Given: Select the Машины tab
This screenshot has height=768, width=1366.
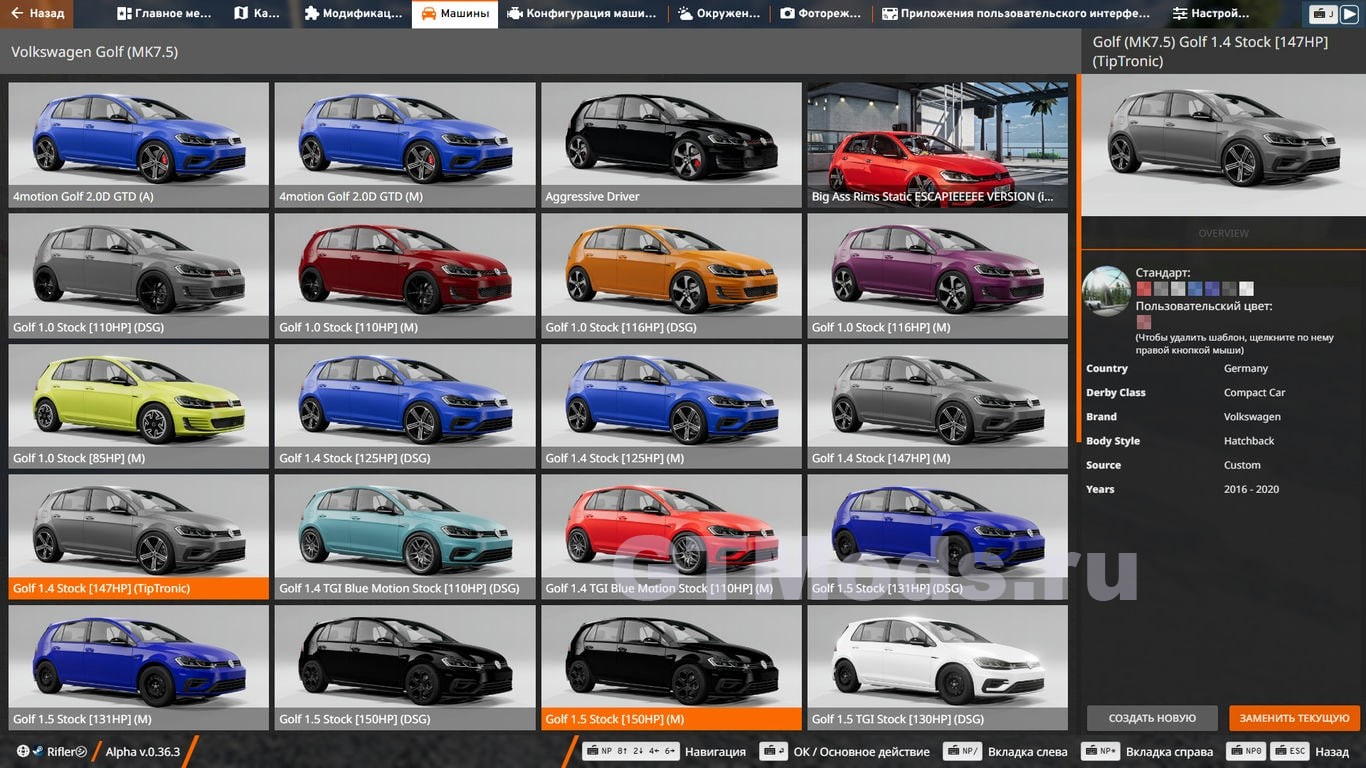Looking at the screenshot, I should coord(455,14).
